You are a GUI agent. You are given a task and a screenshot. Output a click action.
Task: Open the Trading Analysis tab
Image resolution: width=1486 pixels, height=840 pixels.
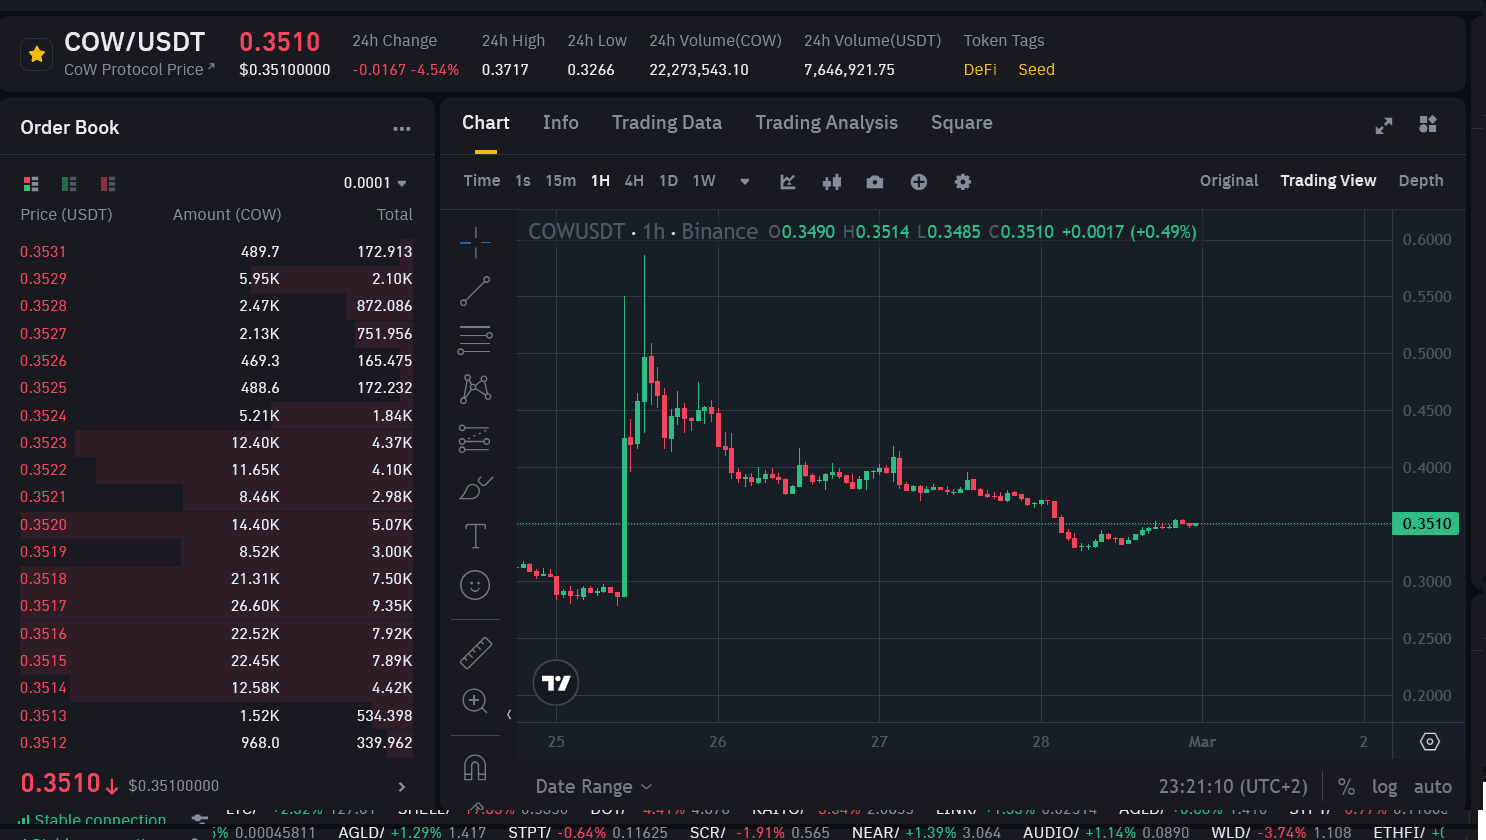pos(827,123)
